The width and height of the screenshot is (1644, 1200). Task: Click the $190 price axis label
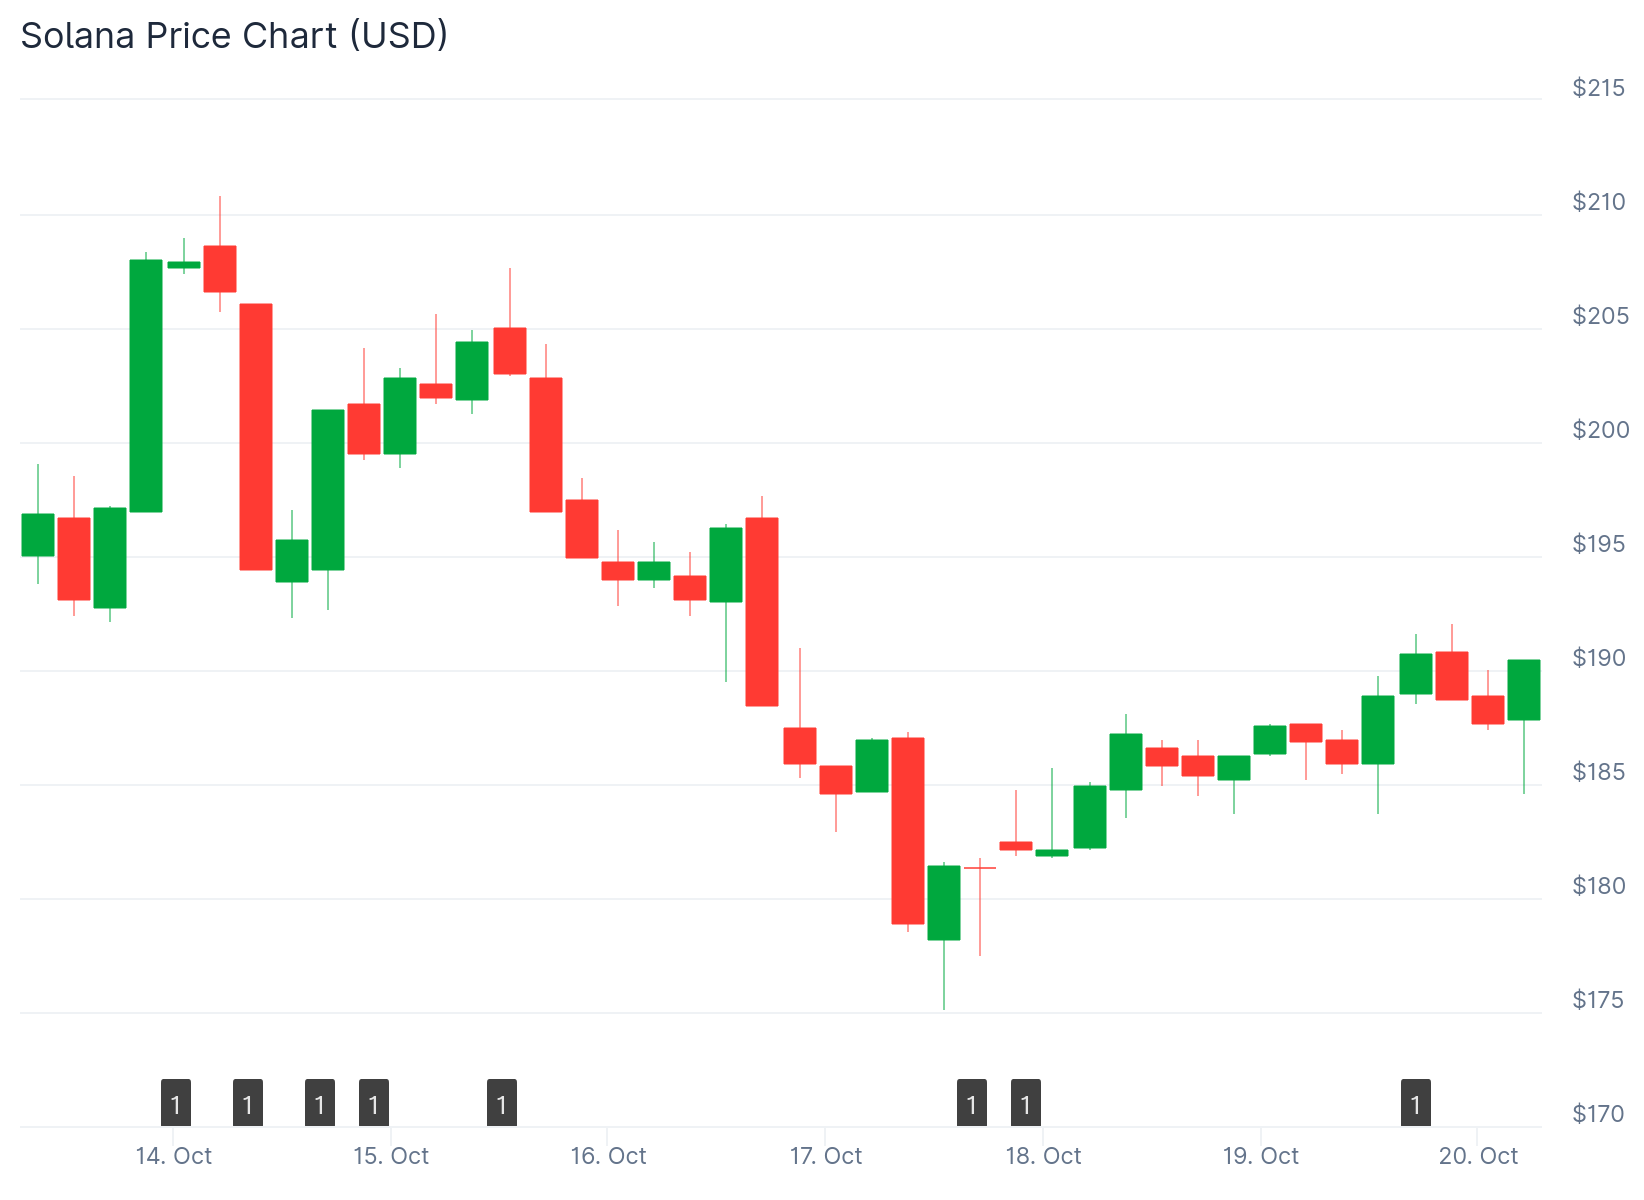point(1598,658)
